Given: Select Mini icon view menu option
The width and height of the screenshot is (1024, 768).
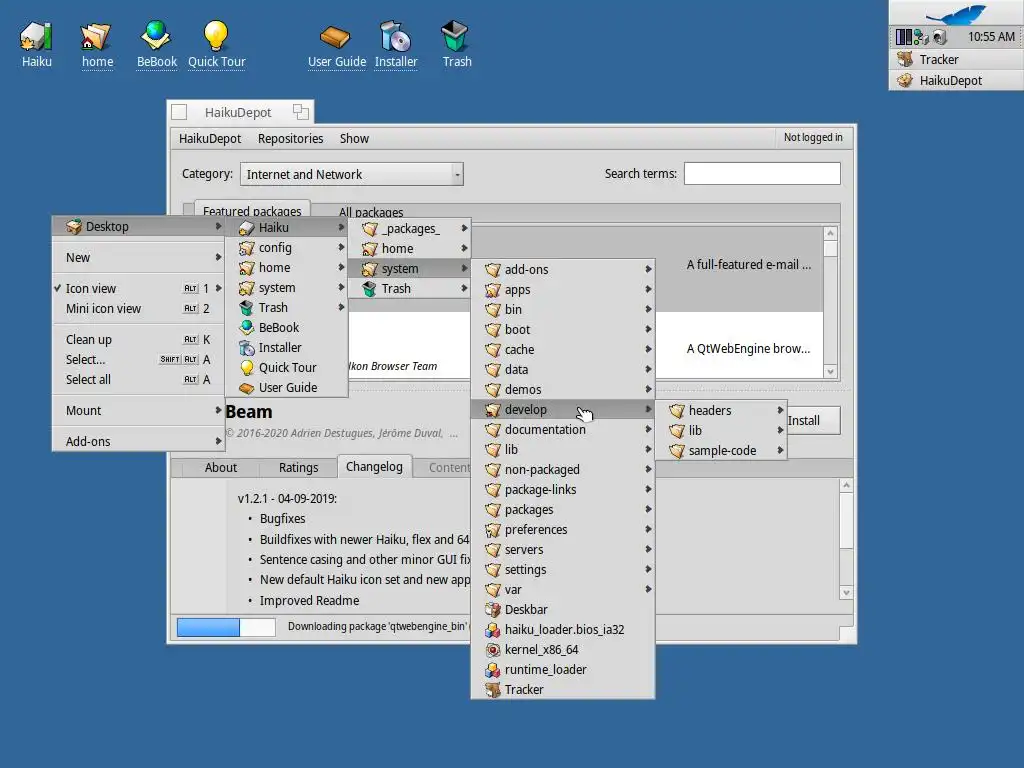Looking at the screenshot, I should (138, 308).
